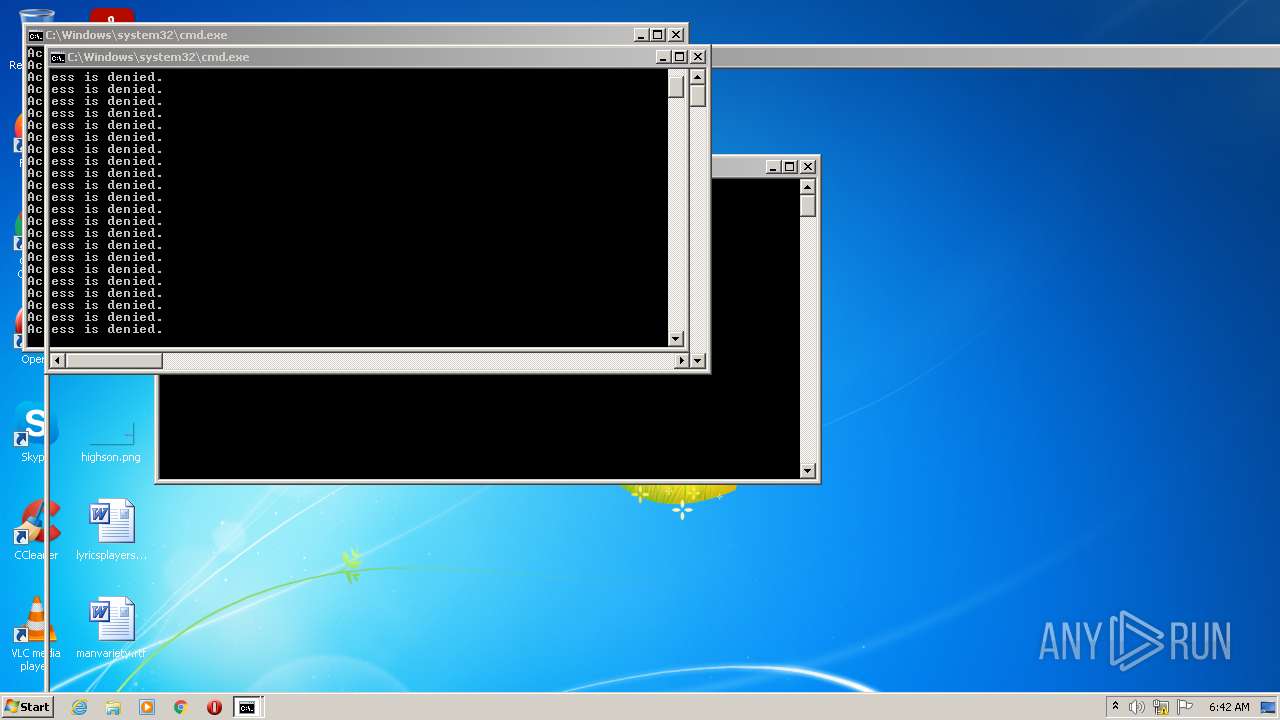Select the CCleaner desktop shortcut
1280x720 pixels.
[x=36, y=530]
